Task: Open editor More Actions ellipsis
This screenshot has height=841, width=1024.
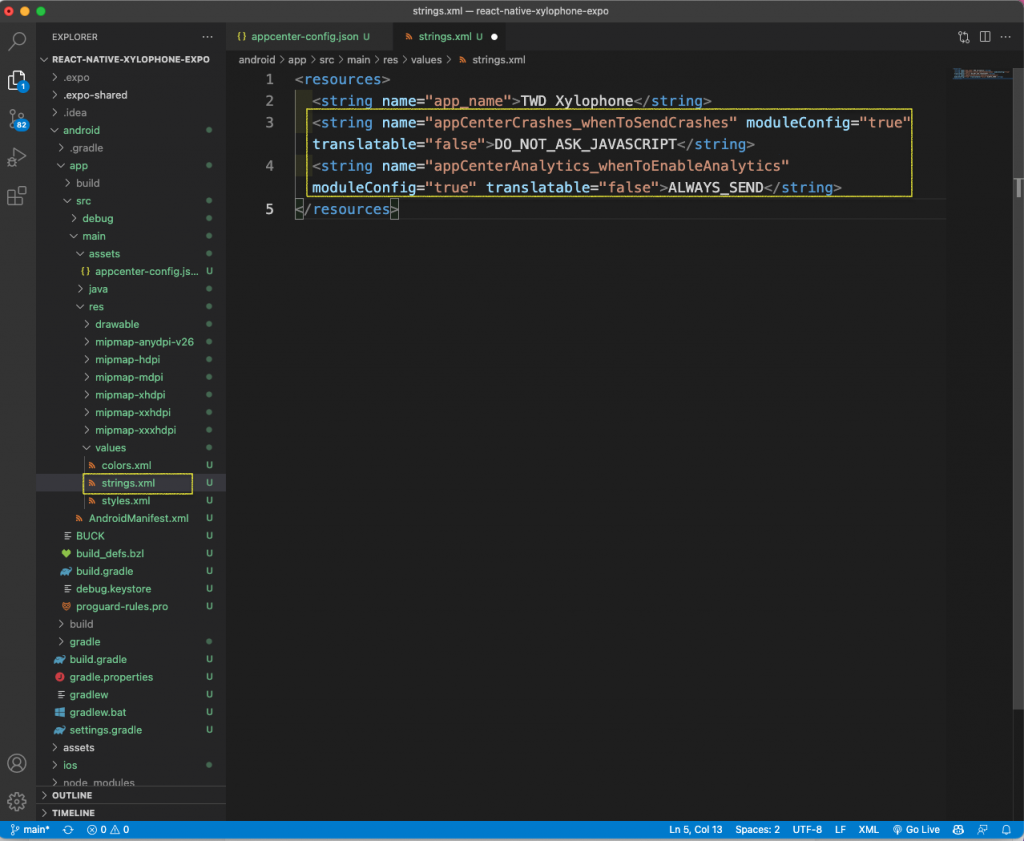Action: [x=1006, y=37]
